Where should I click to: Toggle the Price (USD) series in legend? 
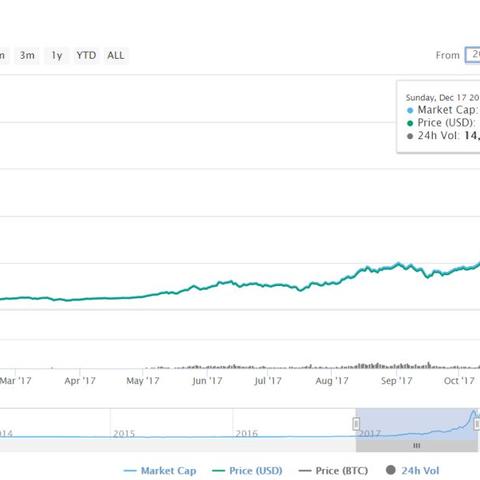247,471
